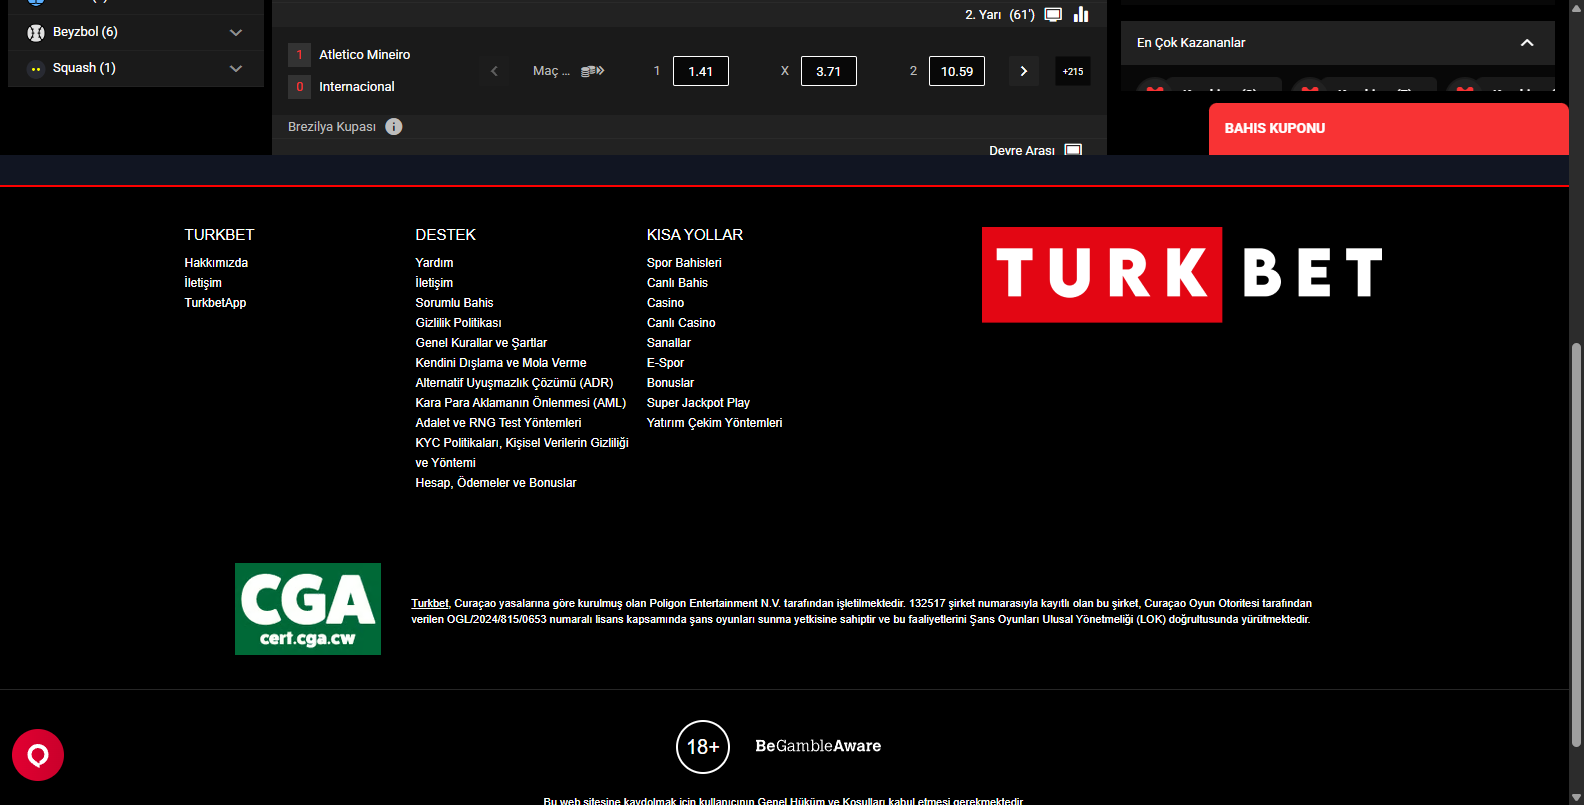Click the Beyzbol baseball sport icon
The height and width of the screenshot is (805, 1584).
click(x=36, y=32)
